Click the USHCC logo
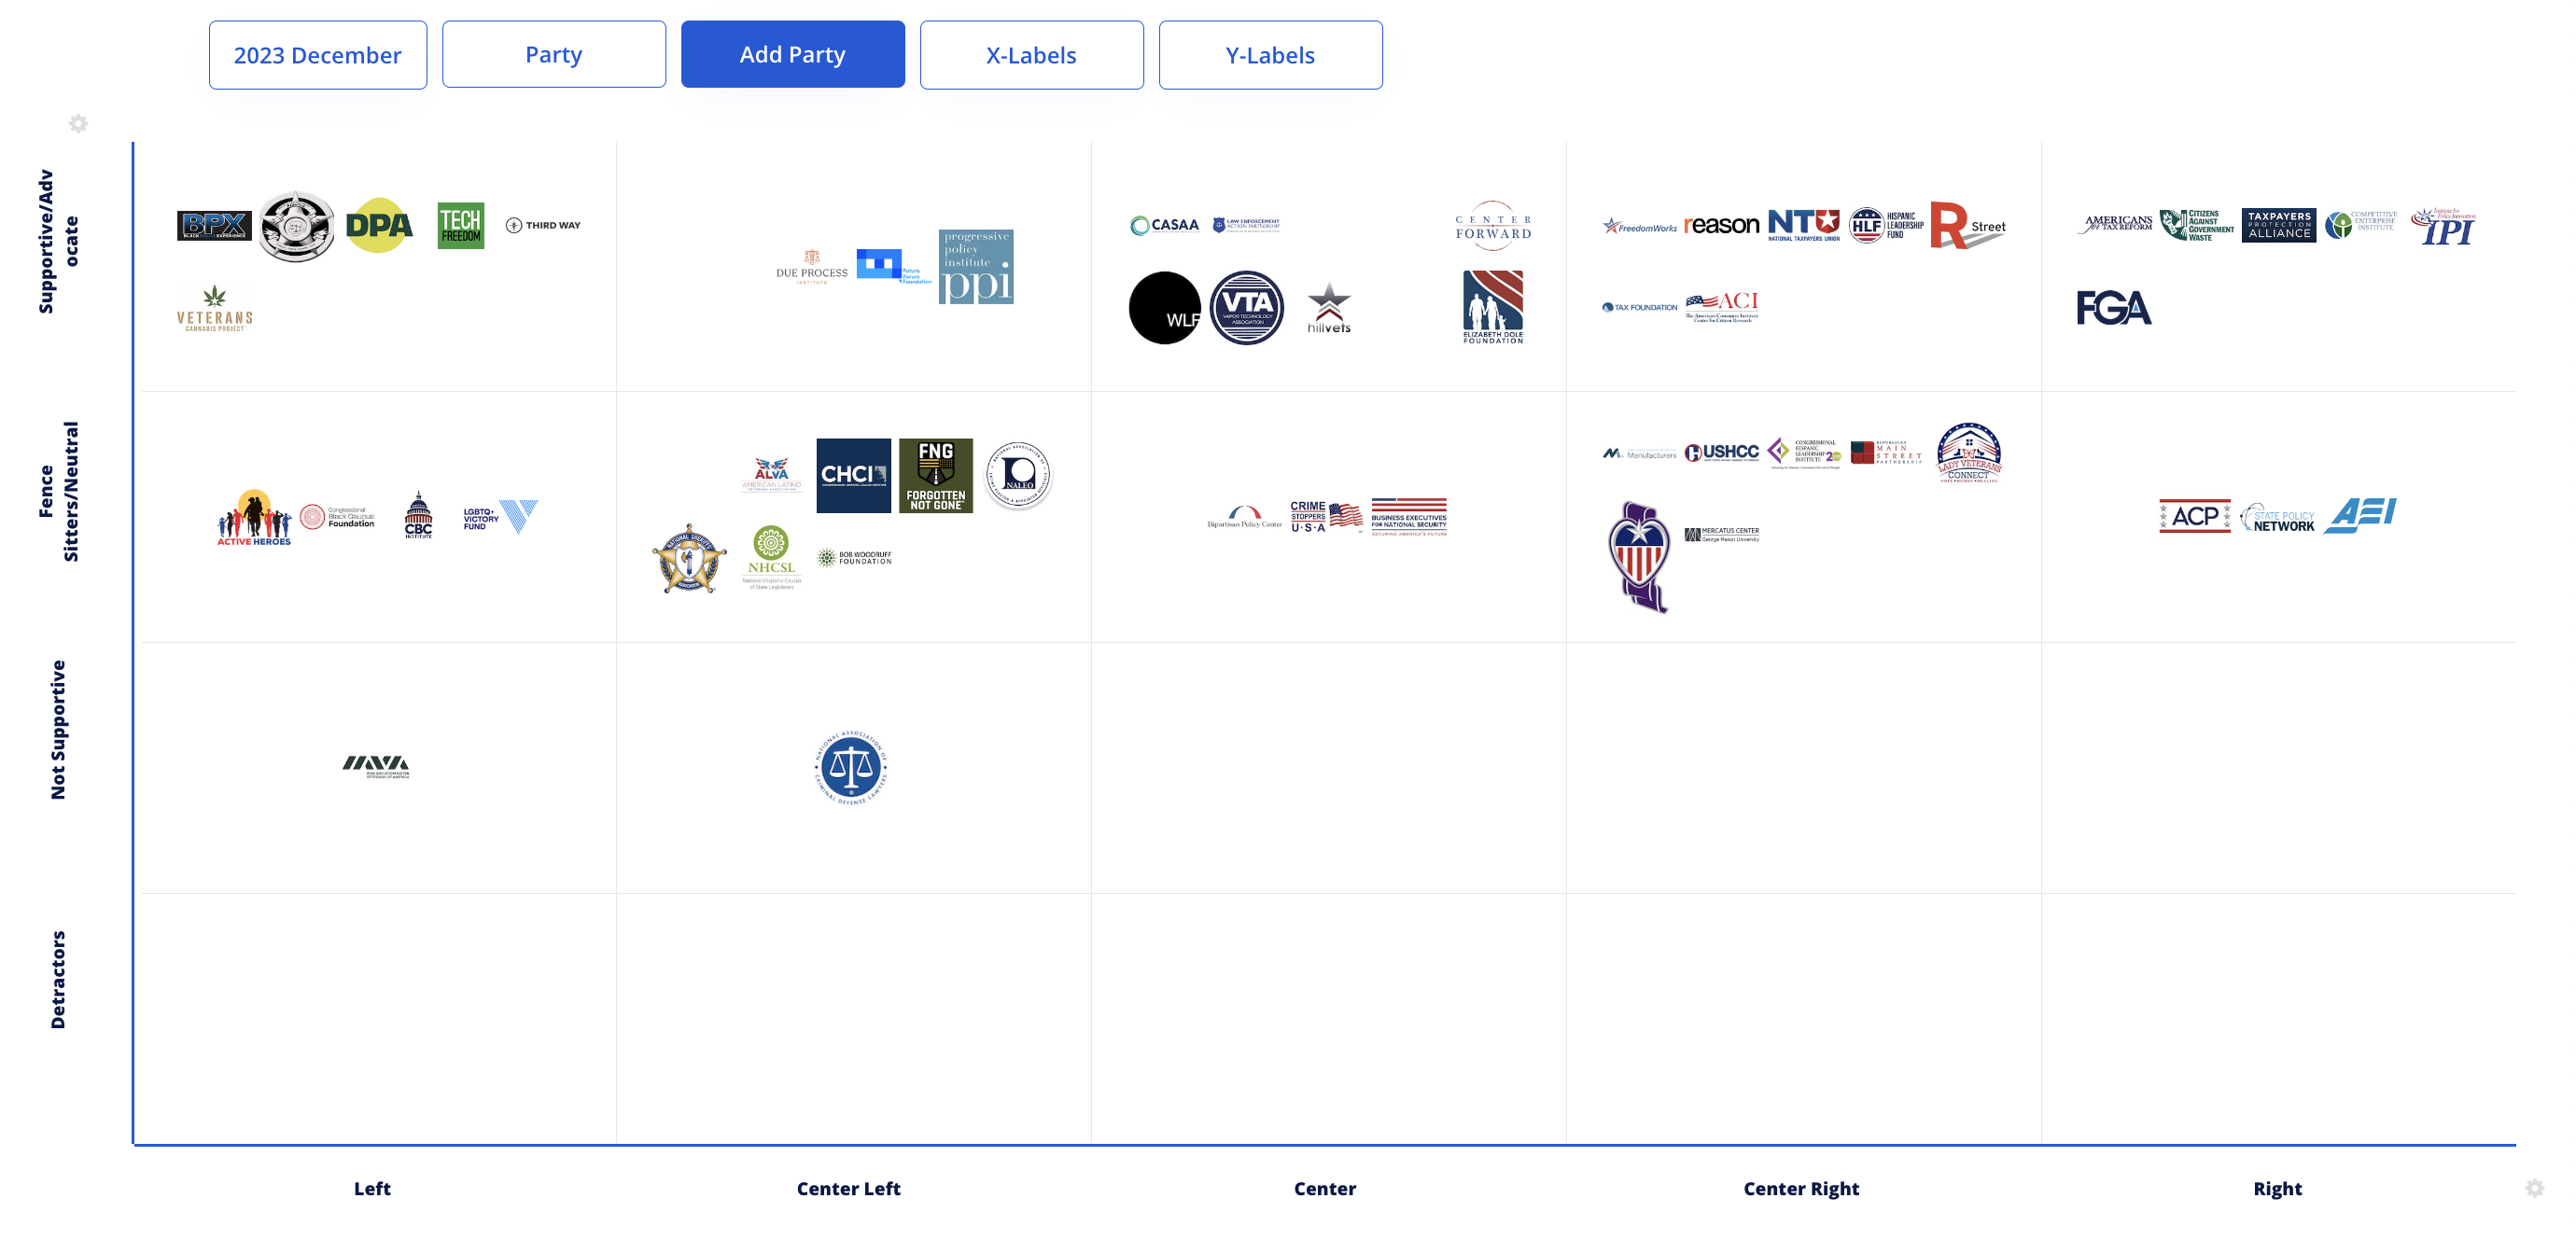 pyautogui.click(x=1722, y=453)
